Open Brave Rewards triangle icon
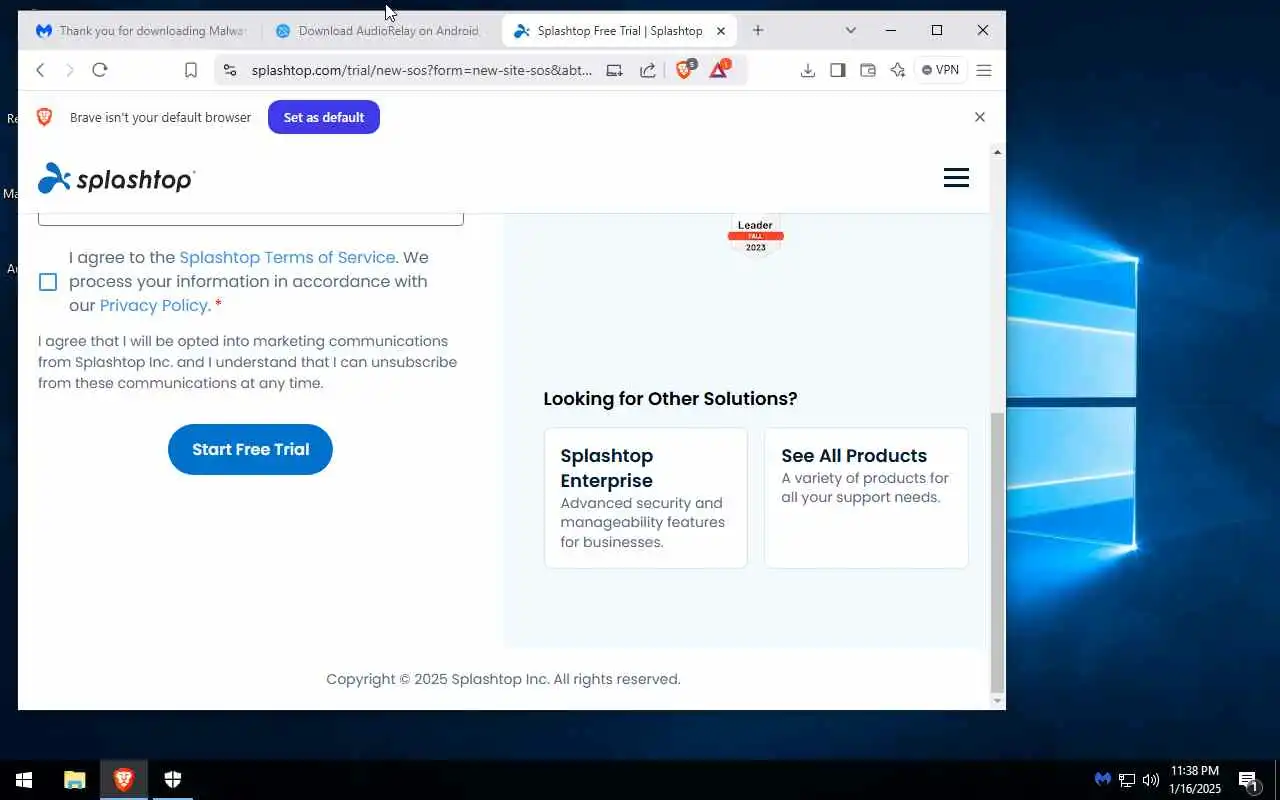This screenshot has width=1280, height=800. pos(719,69)
